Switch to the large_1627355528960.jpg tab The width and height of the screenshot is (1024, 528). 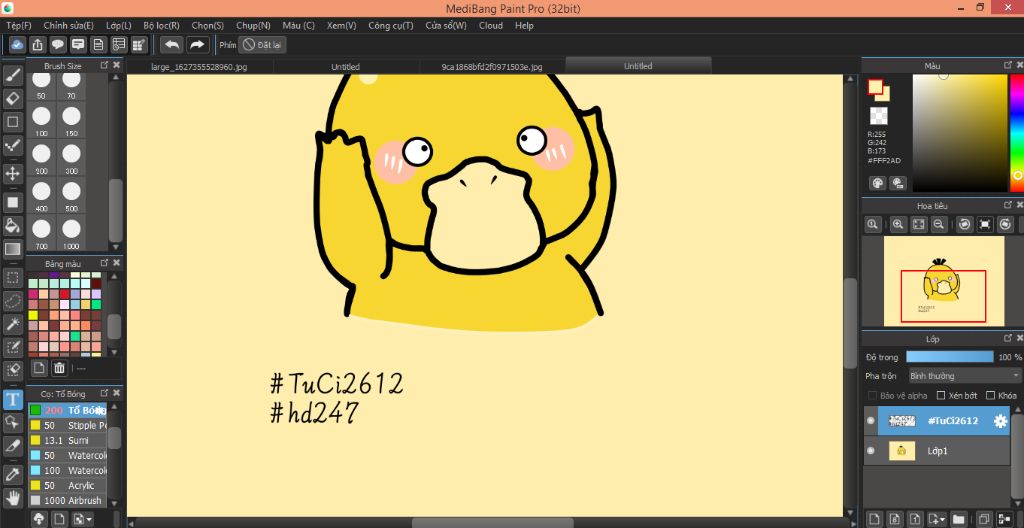click(199, 67)
